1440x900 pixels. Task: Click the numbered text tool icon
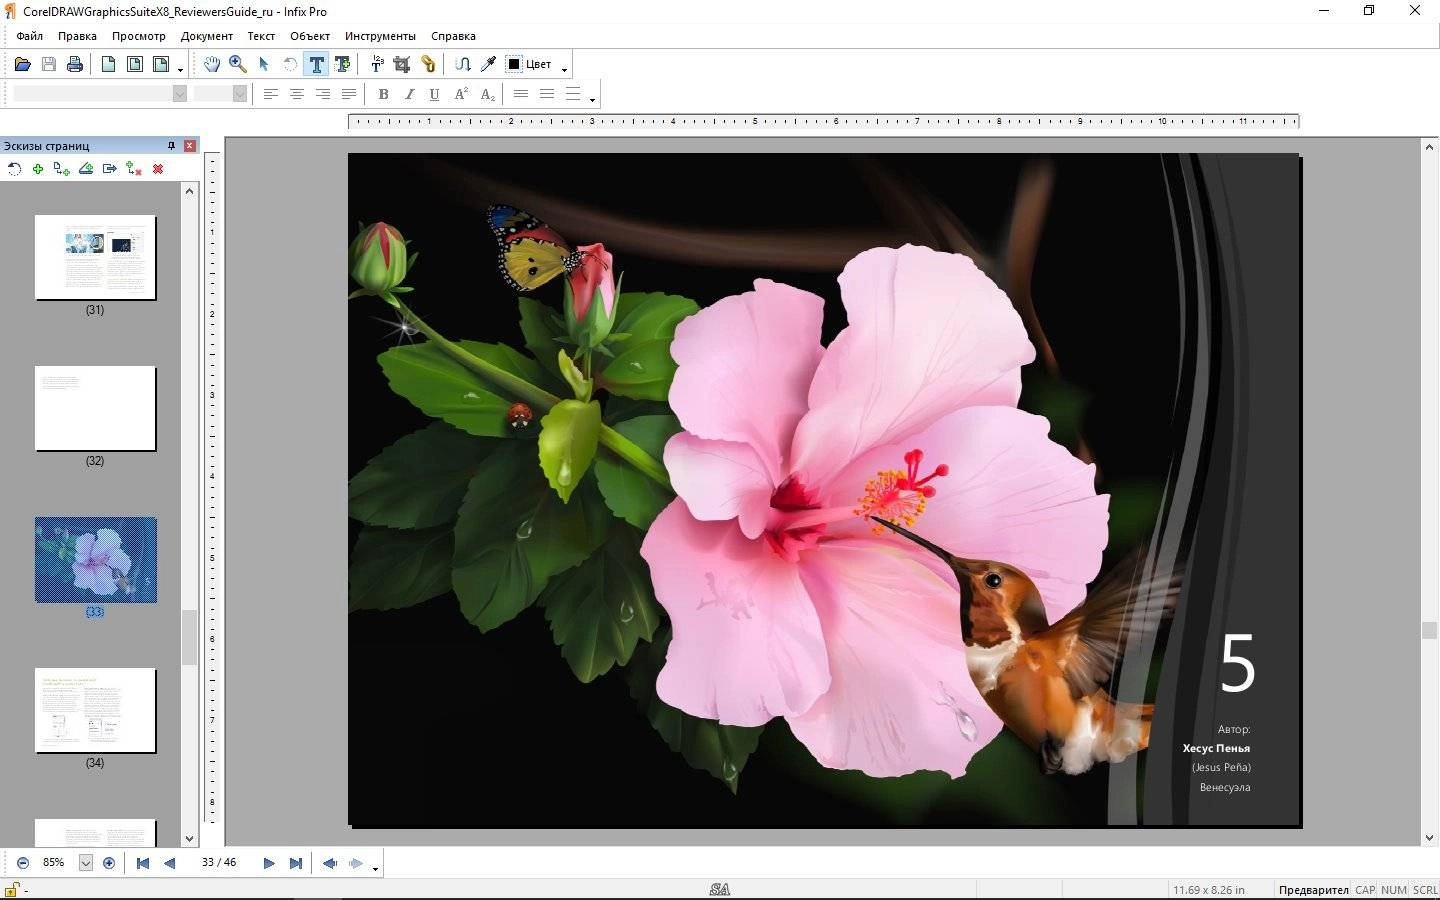click(x=377, y=64)
